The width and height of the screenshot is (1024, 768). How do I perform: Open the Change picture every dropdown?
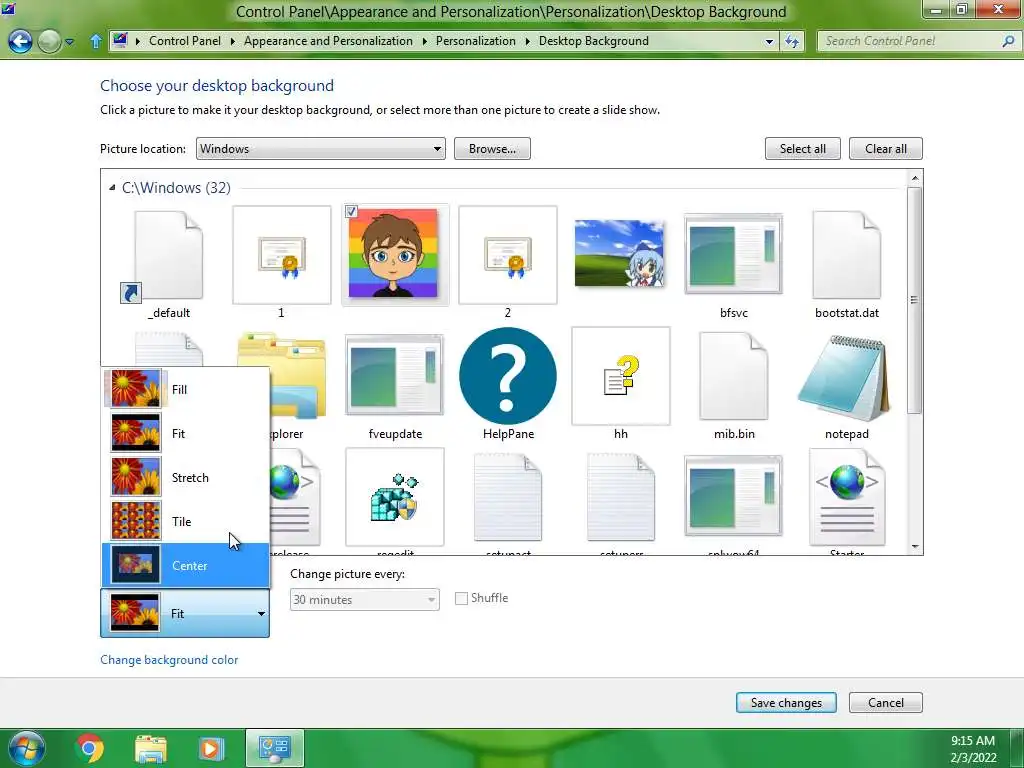tap(364, 600)
